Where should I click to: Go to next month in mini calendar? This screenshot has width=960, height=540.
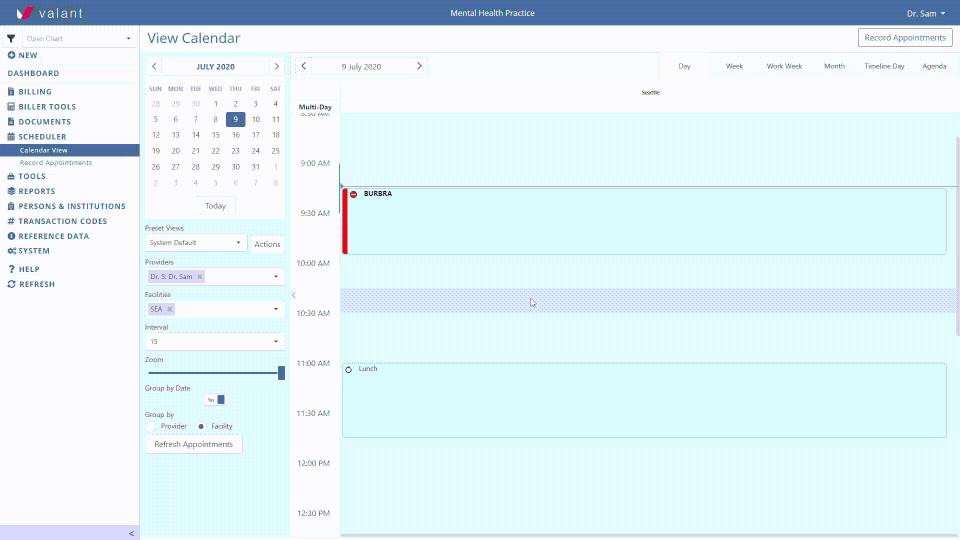point(277,66)
